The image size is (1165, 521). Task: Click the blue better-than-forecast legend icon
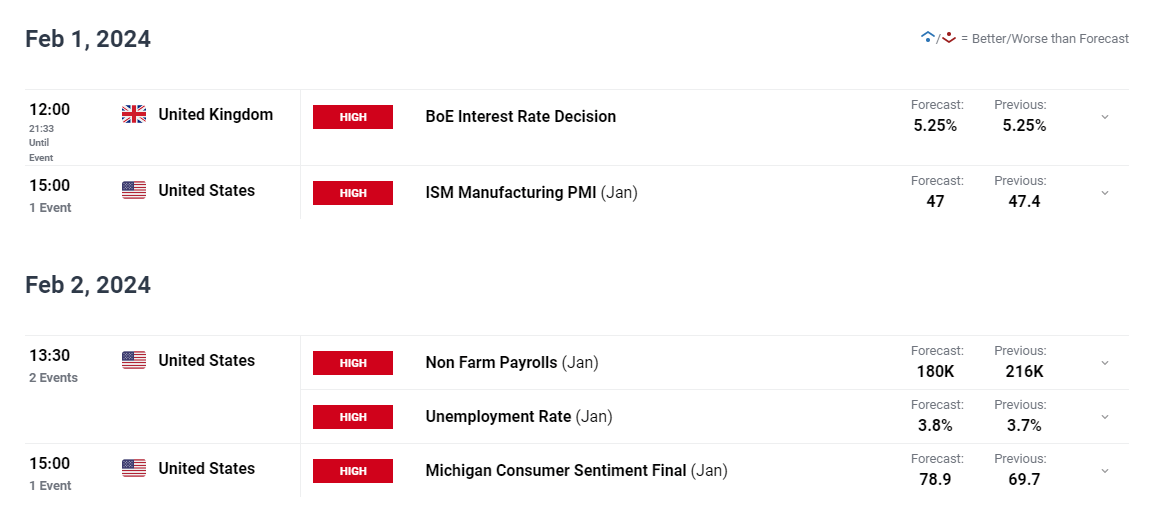pos(927,37)
